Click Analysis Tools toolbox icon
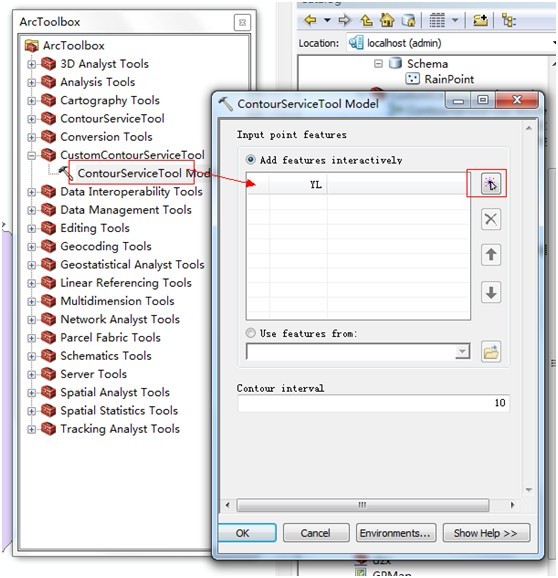This screenshot has height=578, width=558. click(x=48, y=82)
